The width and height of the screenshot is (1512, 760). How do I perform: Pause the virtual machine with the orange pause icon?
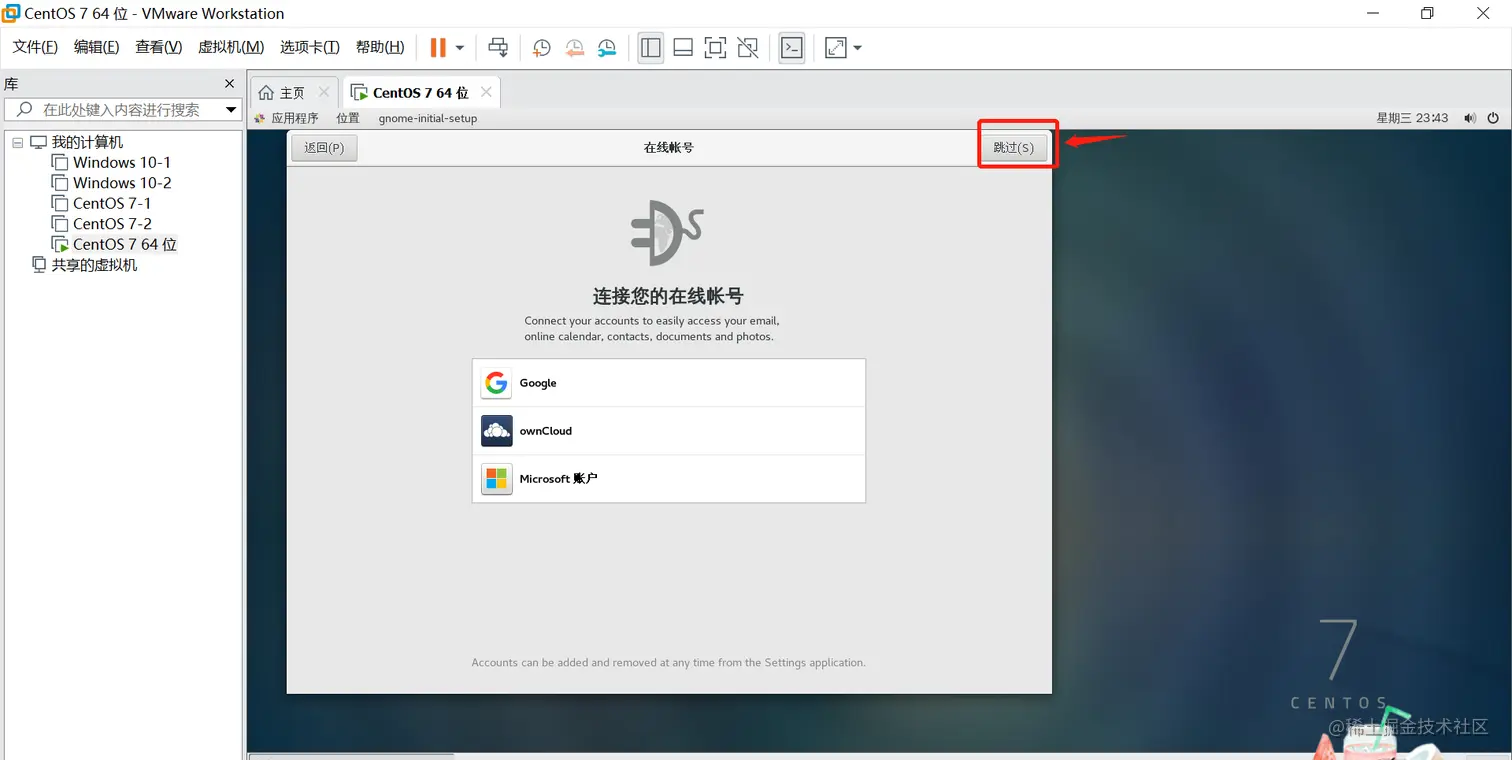point(438,47)
